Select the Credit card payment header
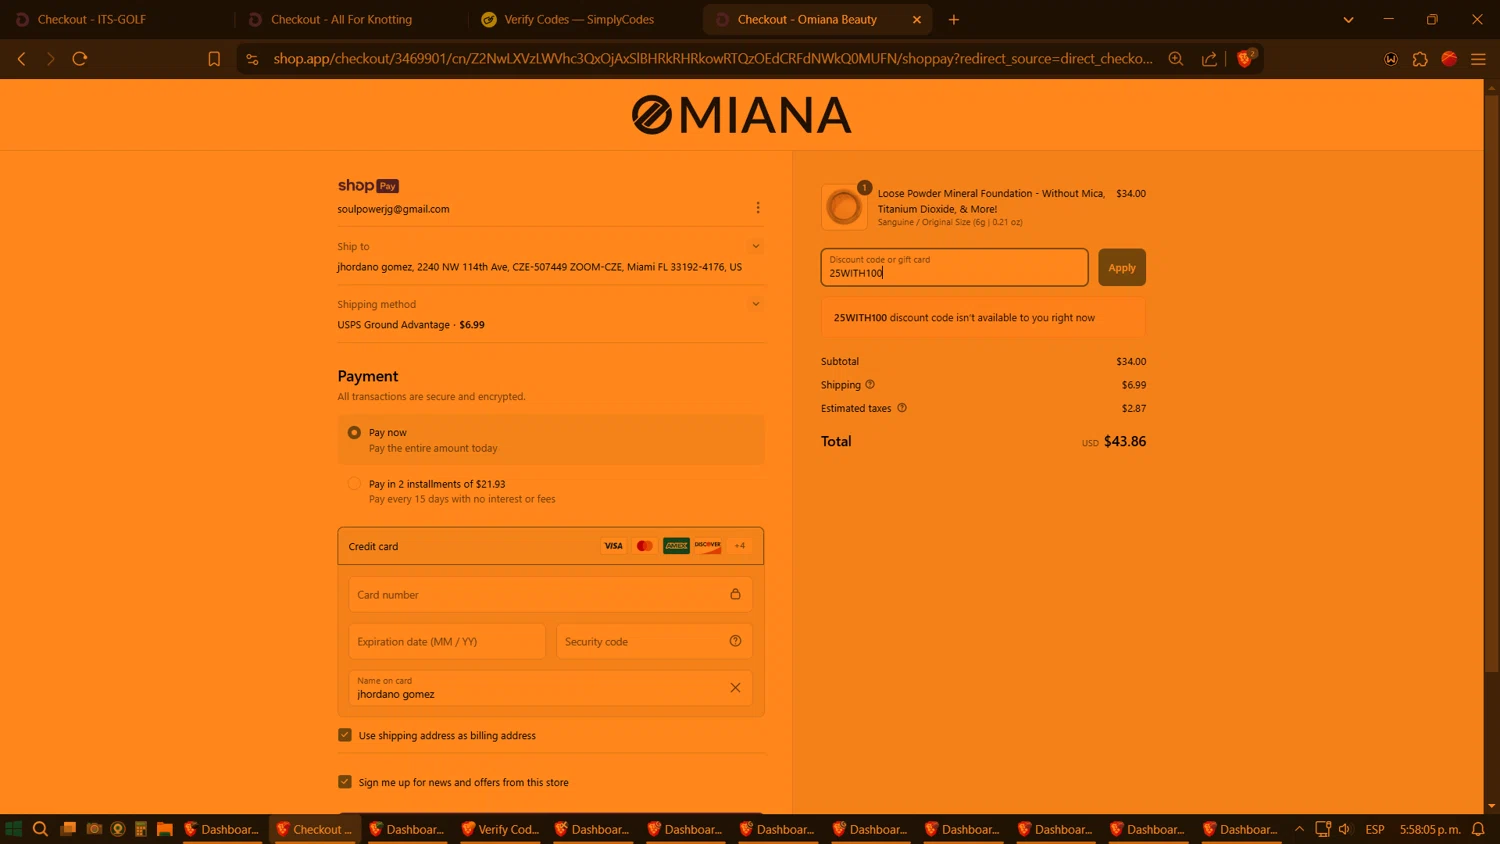 (551, 546)
